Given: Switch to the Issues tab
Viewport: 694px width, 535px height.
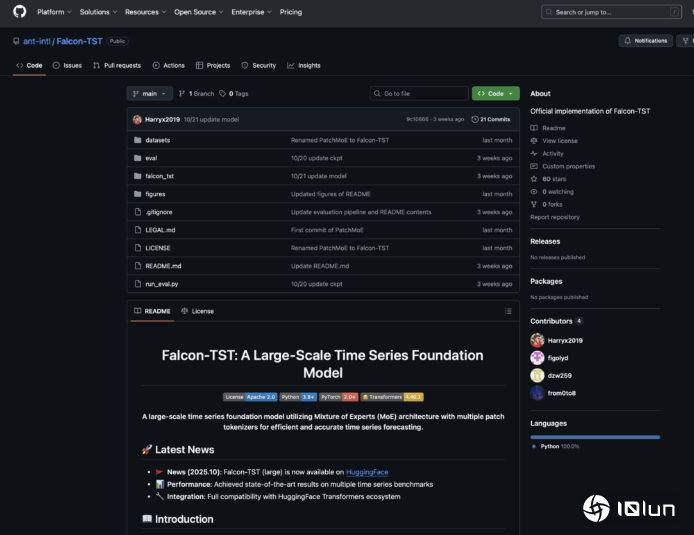Looking at the screenshot, I should 67,65.
